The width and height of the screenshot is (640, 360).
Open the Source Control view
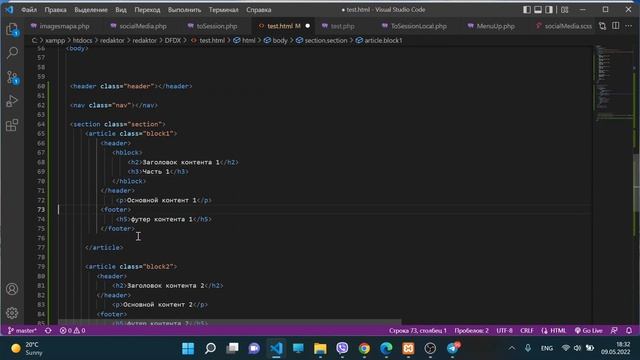pos(12,77)
